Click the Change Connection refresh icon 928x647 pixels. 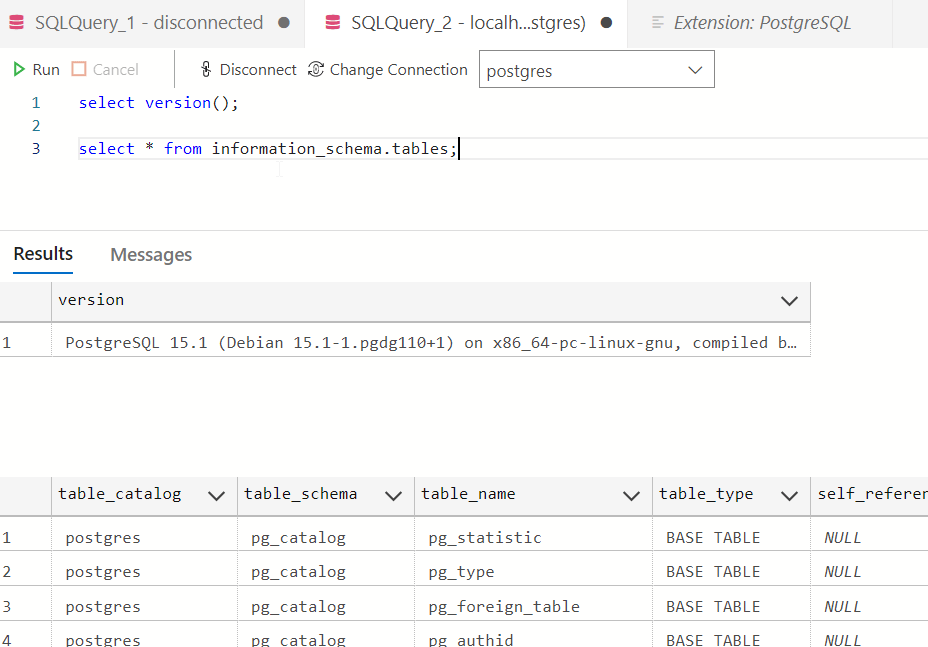point(316,69)
